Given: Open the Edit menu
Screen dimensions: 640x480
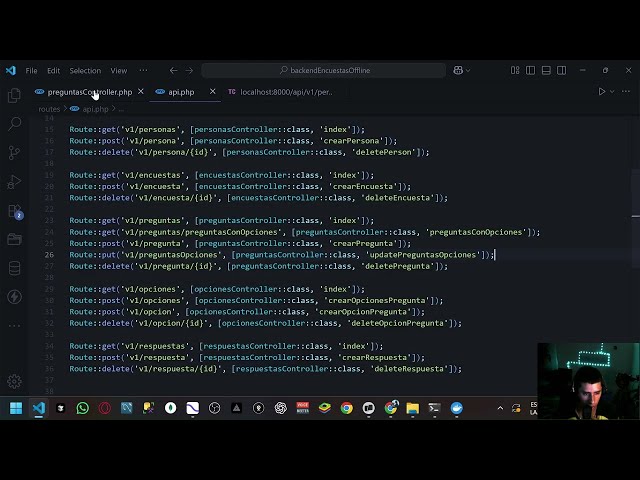Looking at the screenshot, I should tap(53, 71).
